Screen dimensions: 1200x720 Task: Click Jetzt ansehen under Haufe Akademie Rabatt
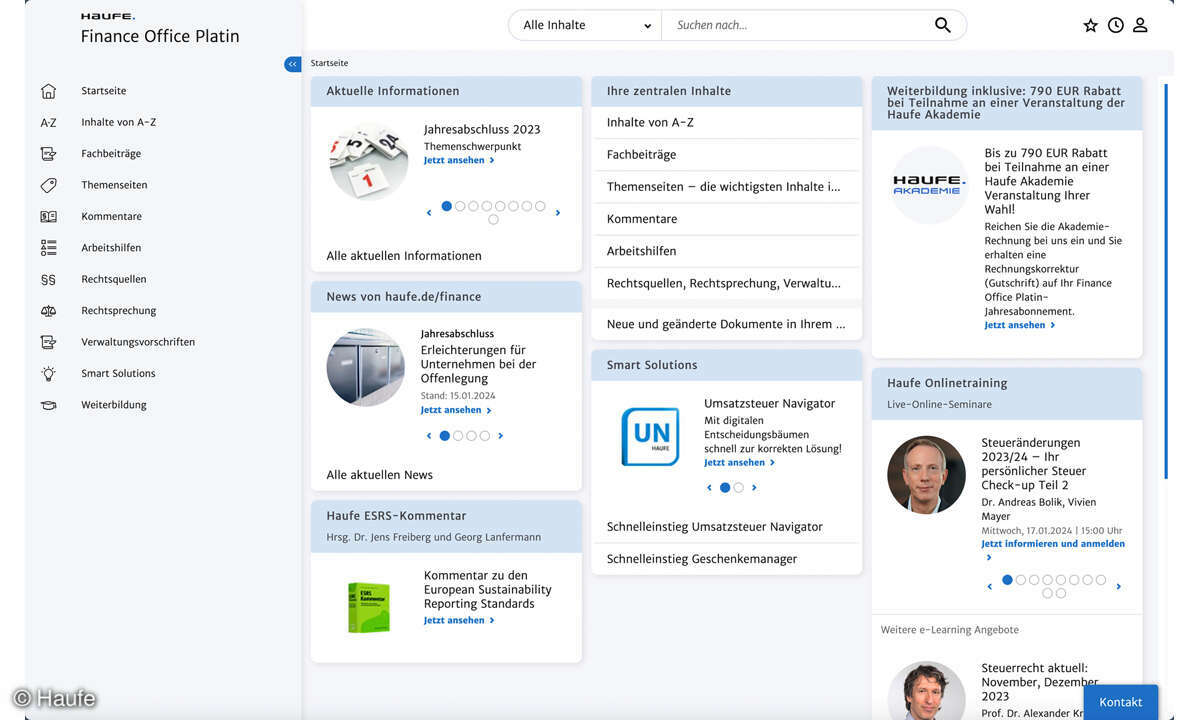[x=1020, y=325]
